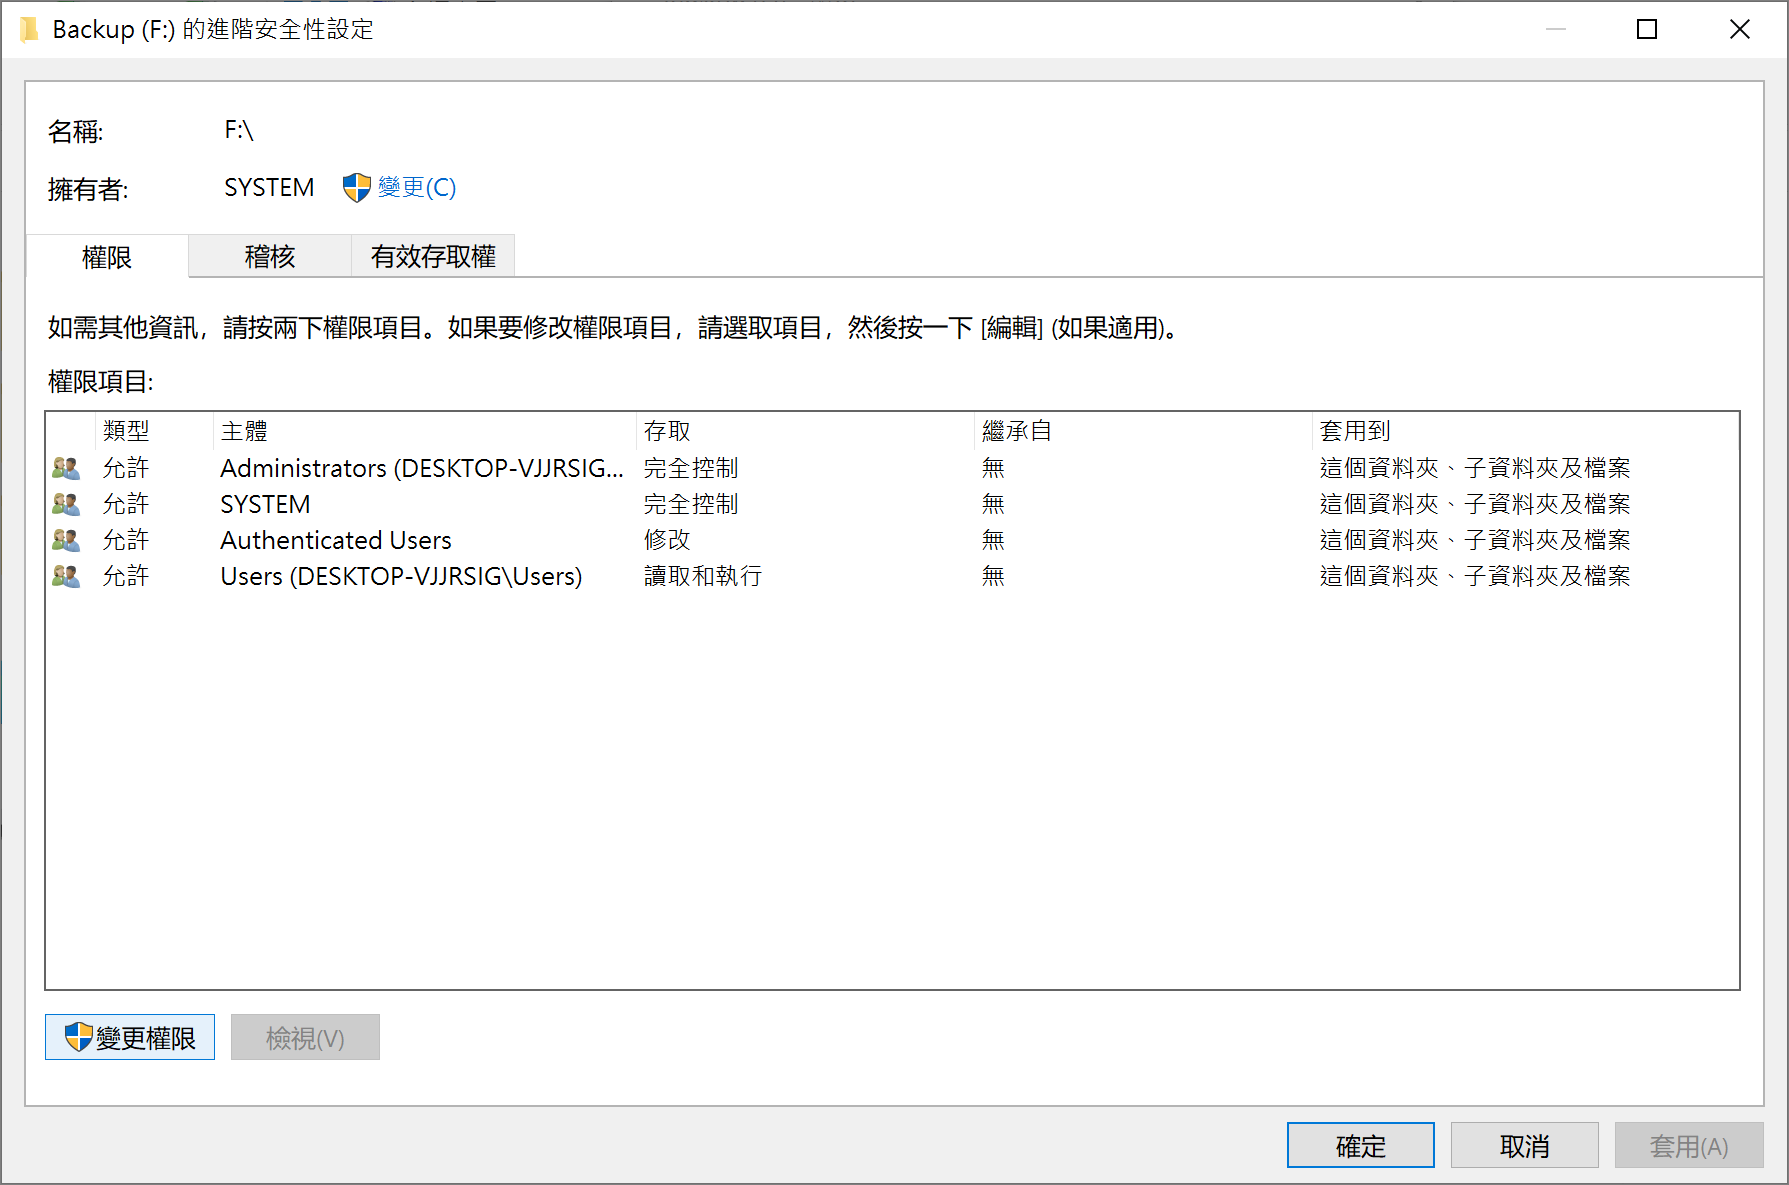Click the disabled 檢視(V) button

pyautogui.click(x=305, y=1037)
